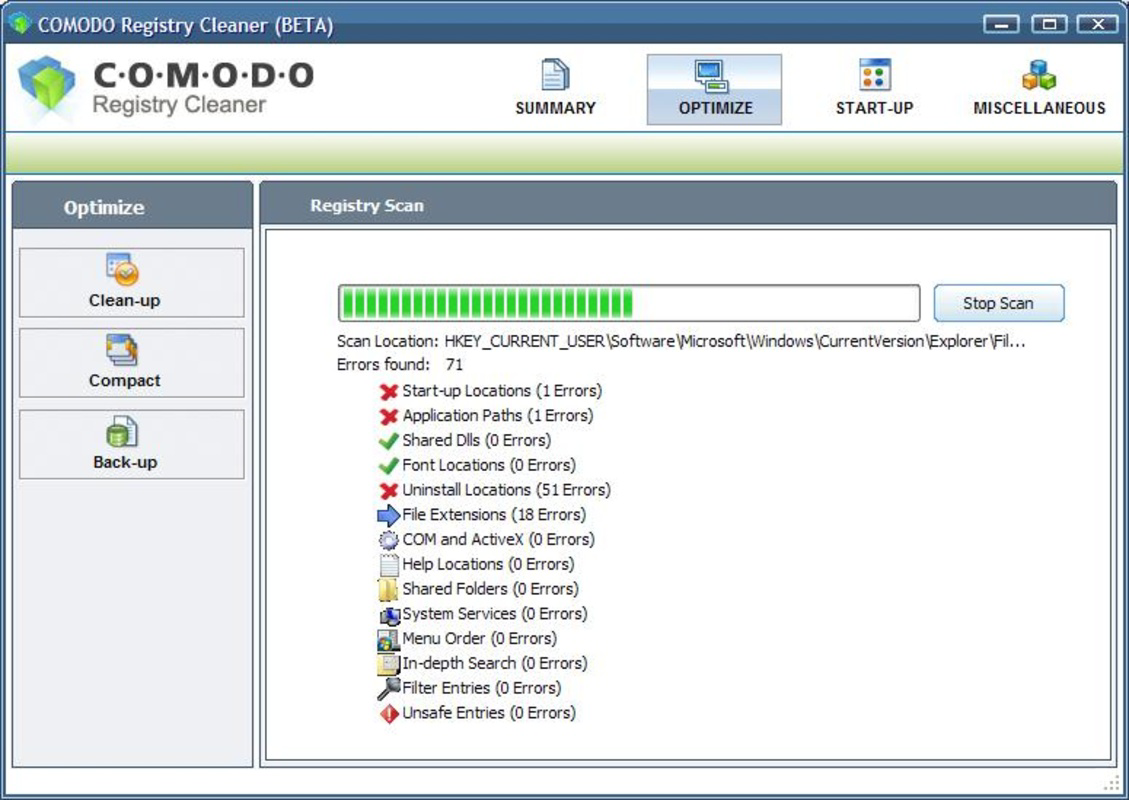Click folder icon beside Shared Folders
Screen dimensions: 1129x800
pyautogui.click(x=388, y=590)
